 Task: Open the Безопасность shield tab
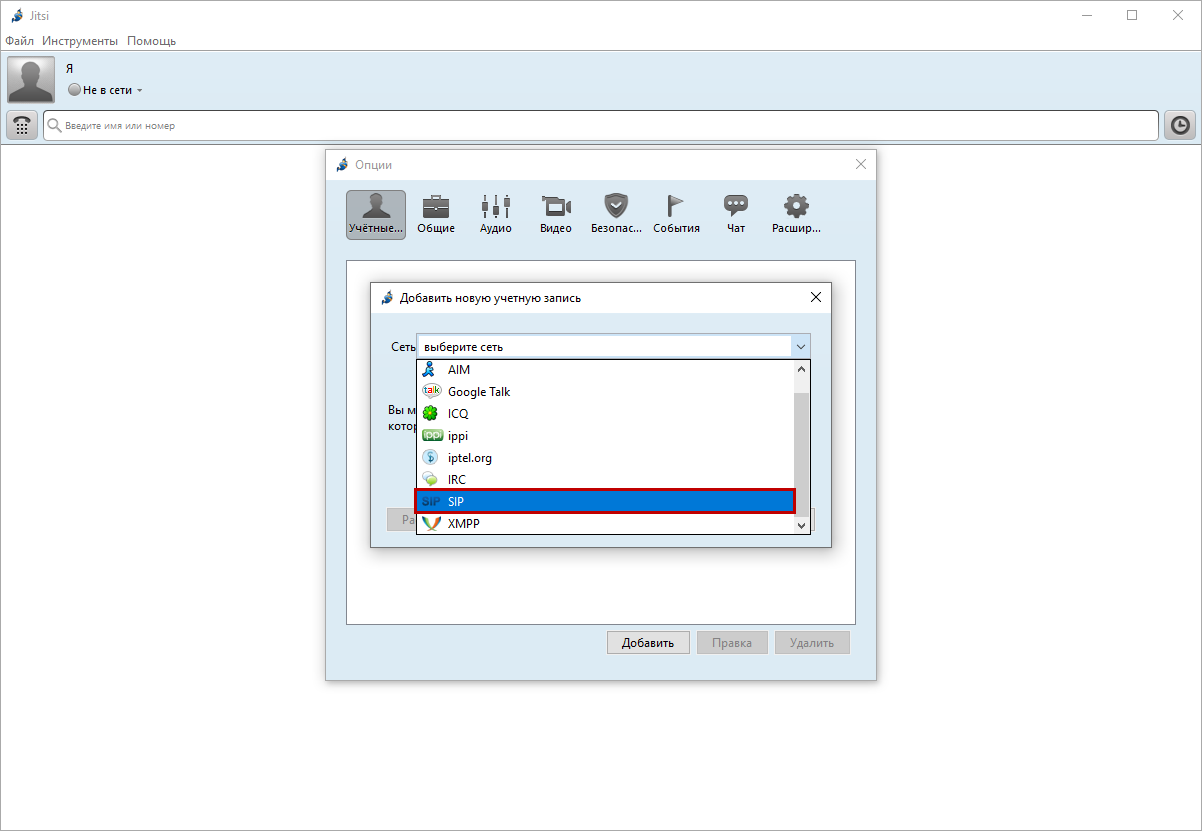(616, 215)
